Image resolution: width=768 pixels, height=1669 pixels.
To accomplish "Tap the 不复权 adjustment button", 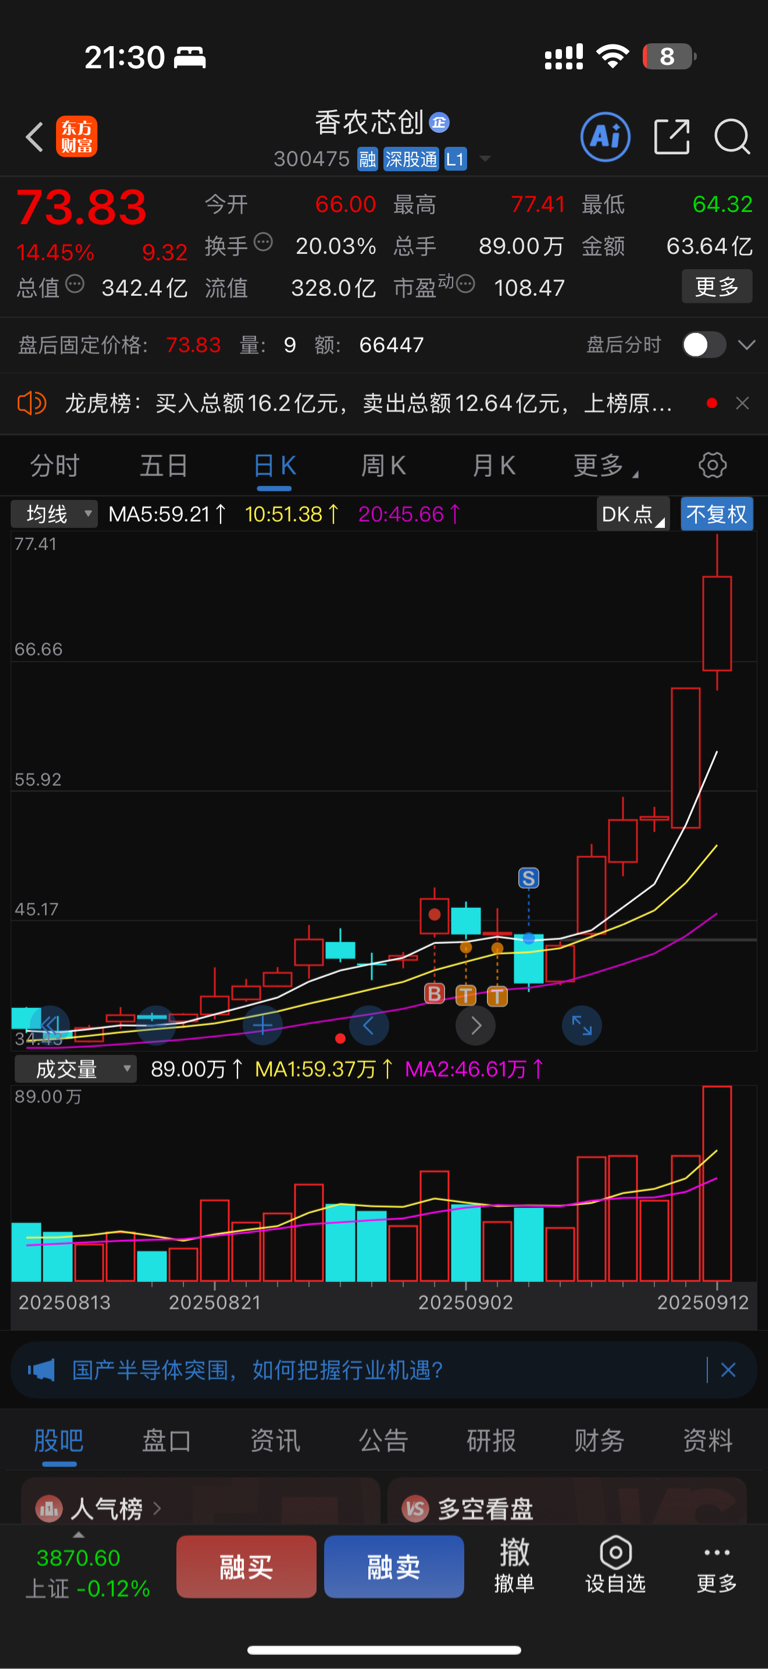I will coord(717,515).
